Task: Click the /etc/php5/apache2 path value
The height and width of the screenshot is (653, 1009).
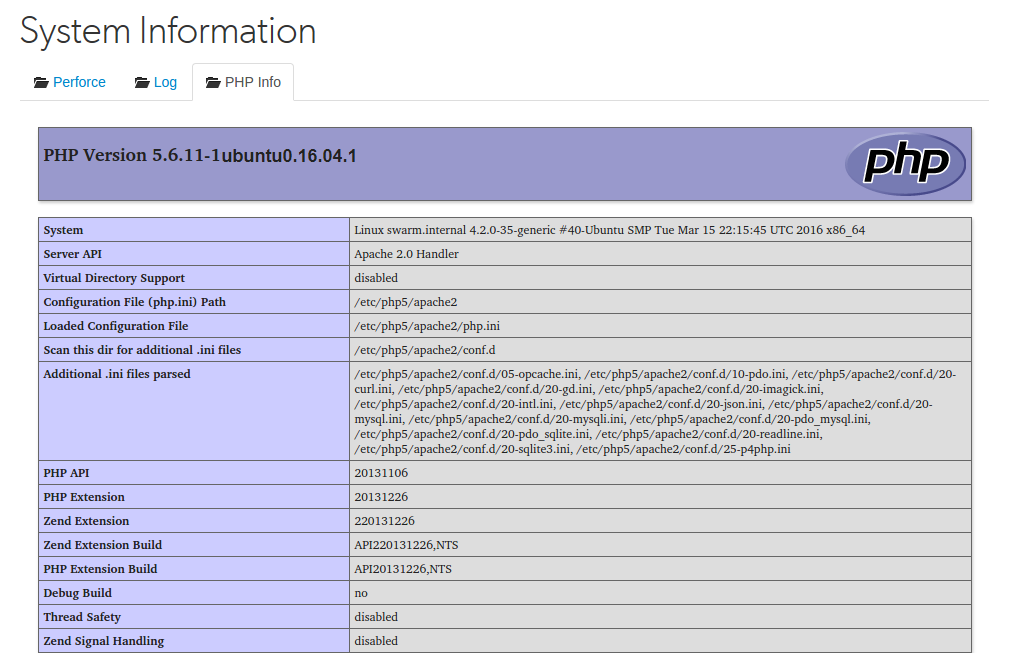Action: (x=405, y=302)
